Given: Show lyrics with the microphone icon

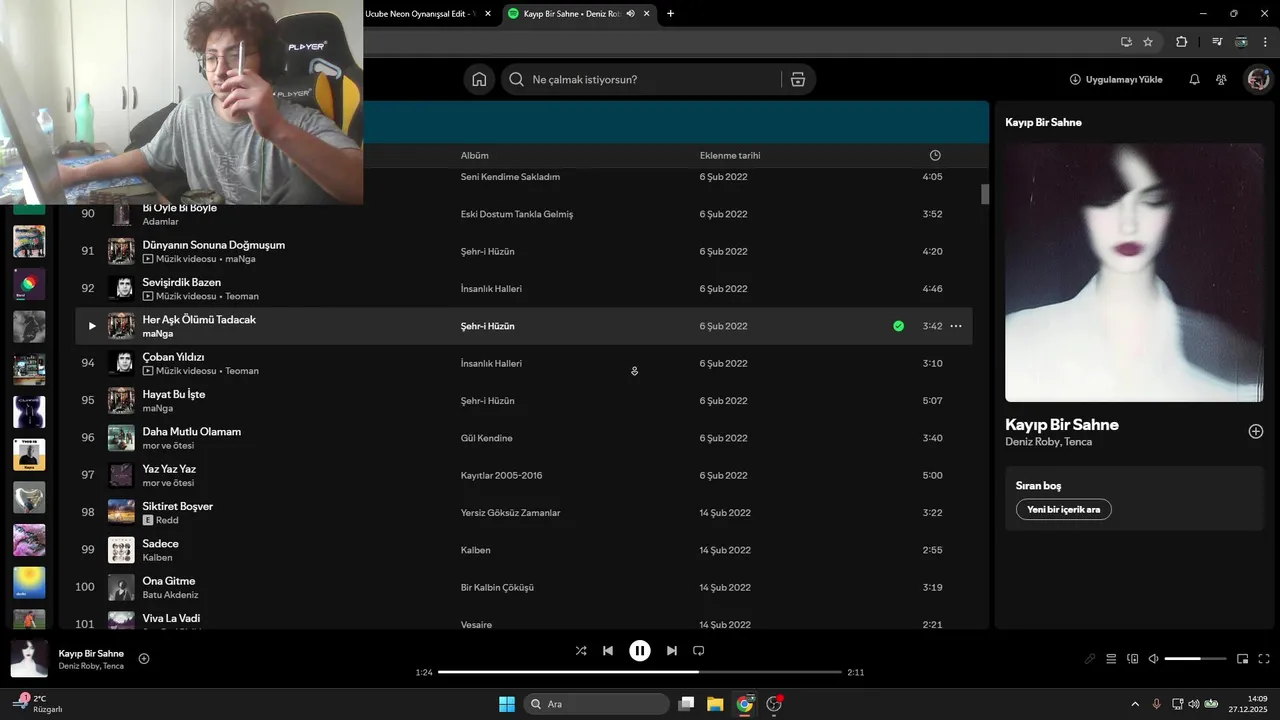Looking at the screenshot, I should point(1090,659).
